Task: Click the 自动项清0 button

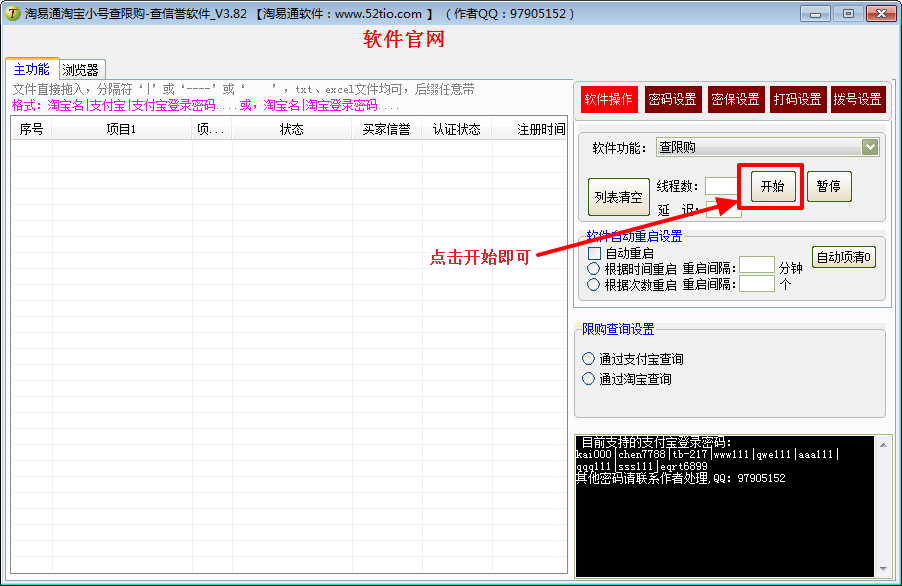Action: 843,257
